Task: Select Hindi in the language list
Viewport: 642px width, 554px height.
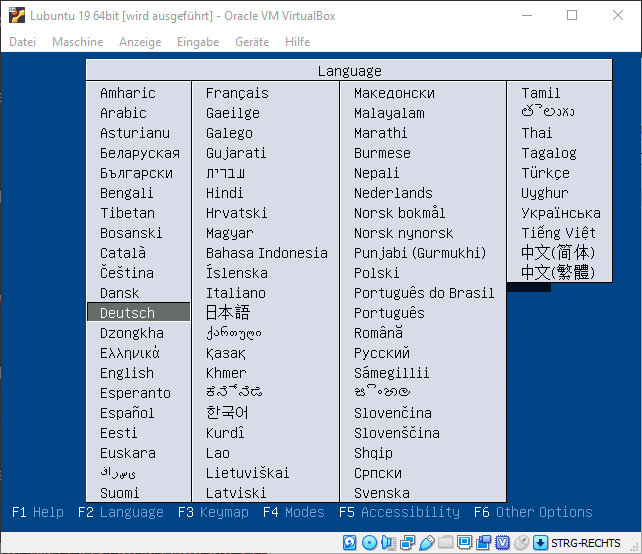Action: [224, 193]
